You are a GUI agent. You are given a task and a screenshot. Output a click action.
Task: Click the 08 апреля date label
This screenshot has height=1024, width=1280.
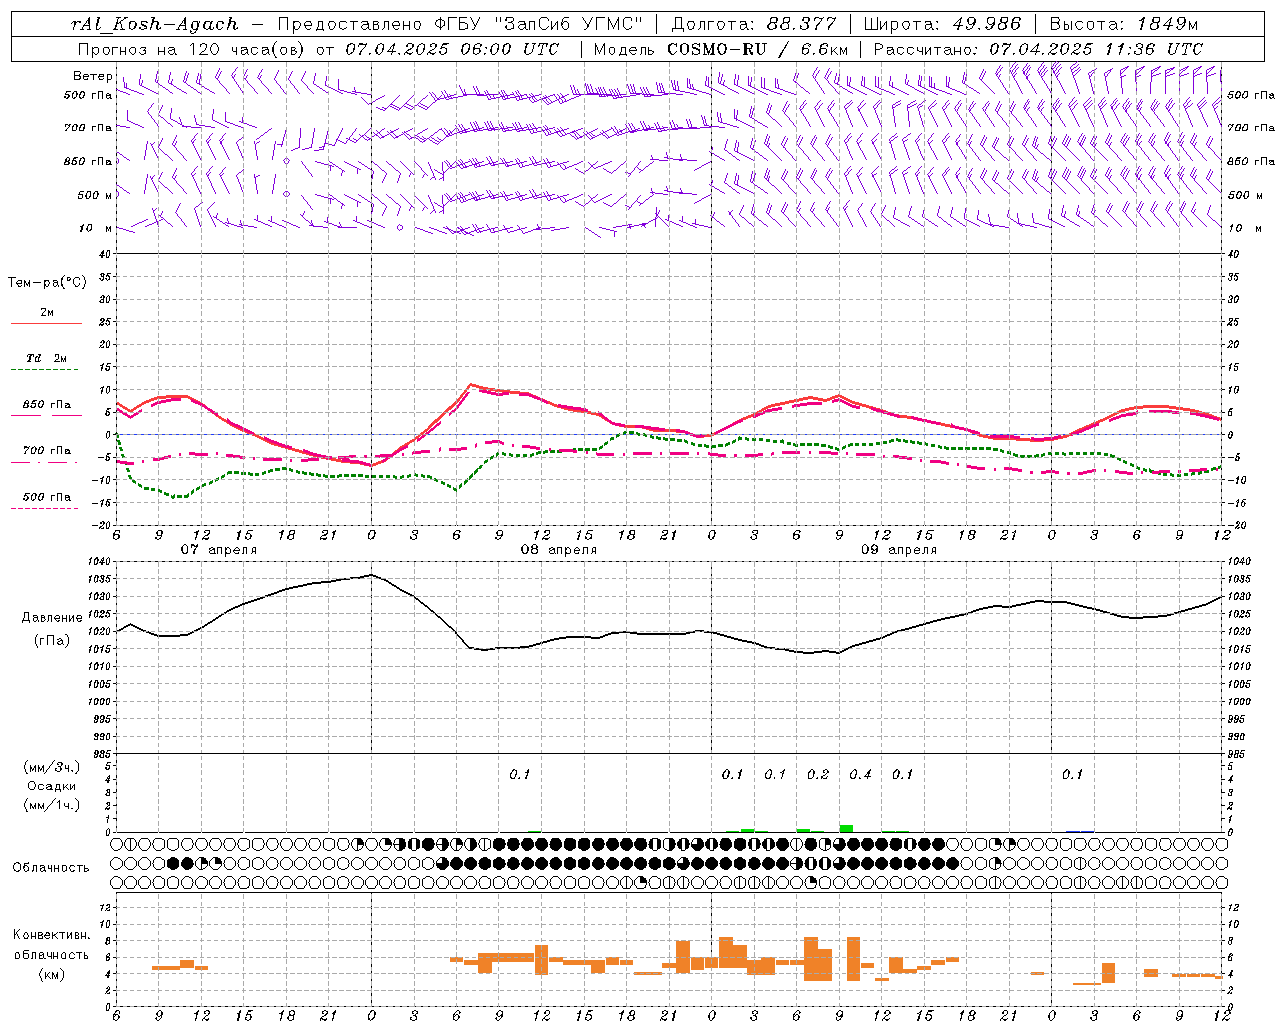tap(558, 550)
